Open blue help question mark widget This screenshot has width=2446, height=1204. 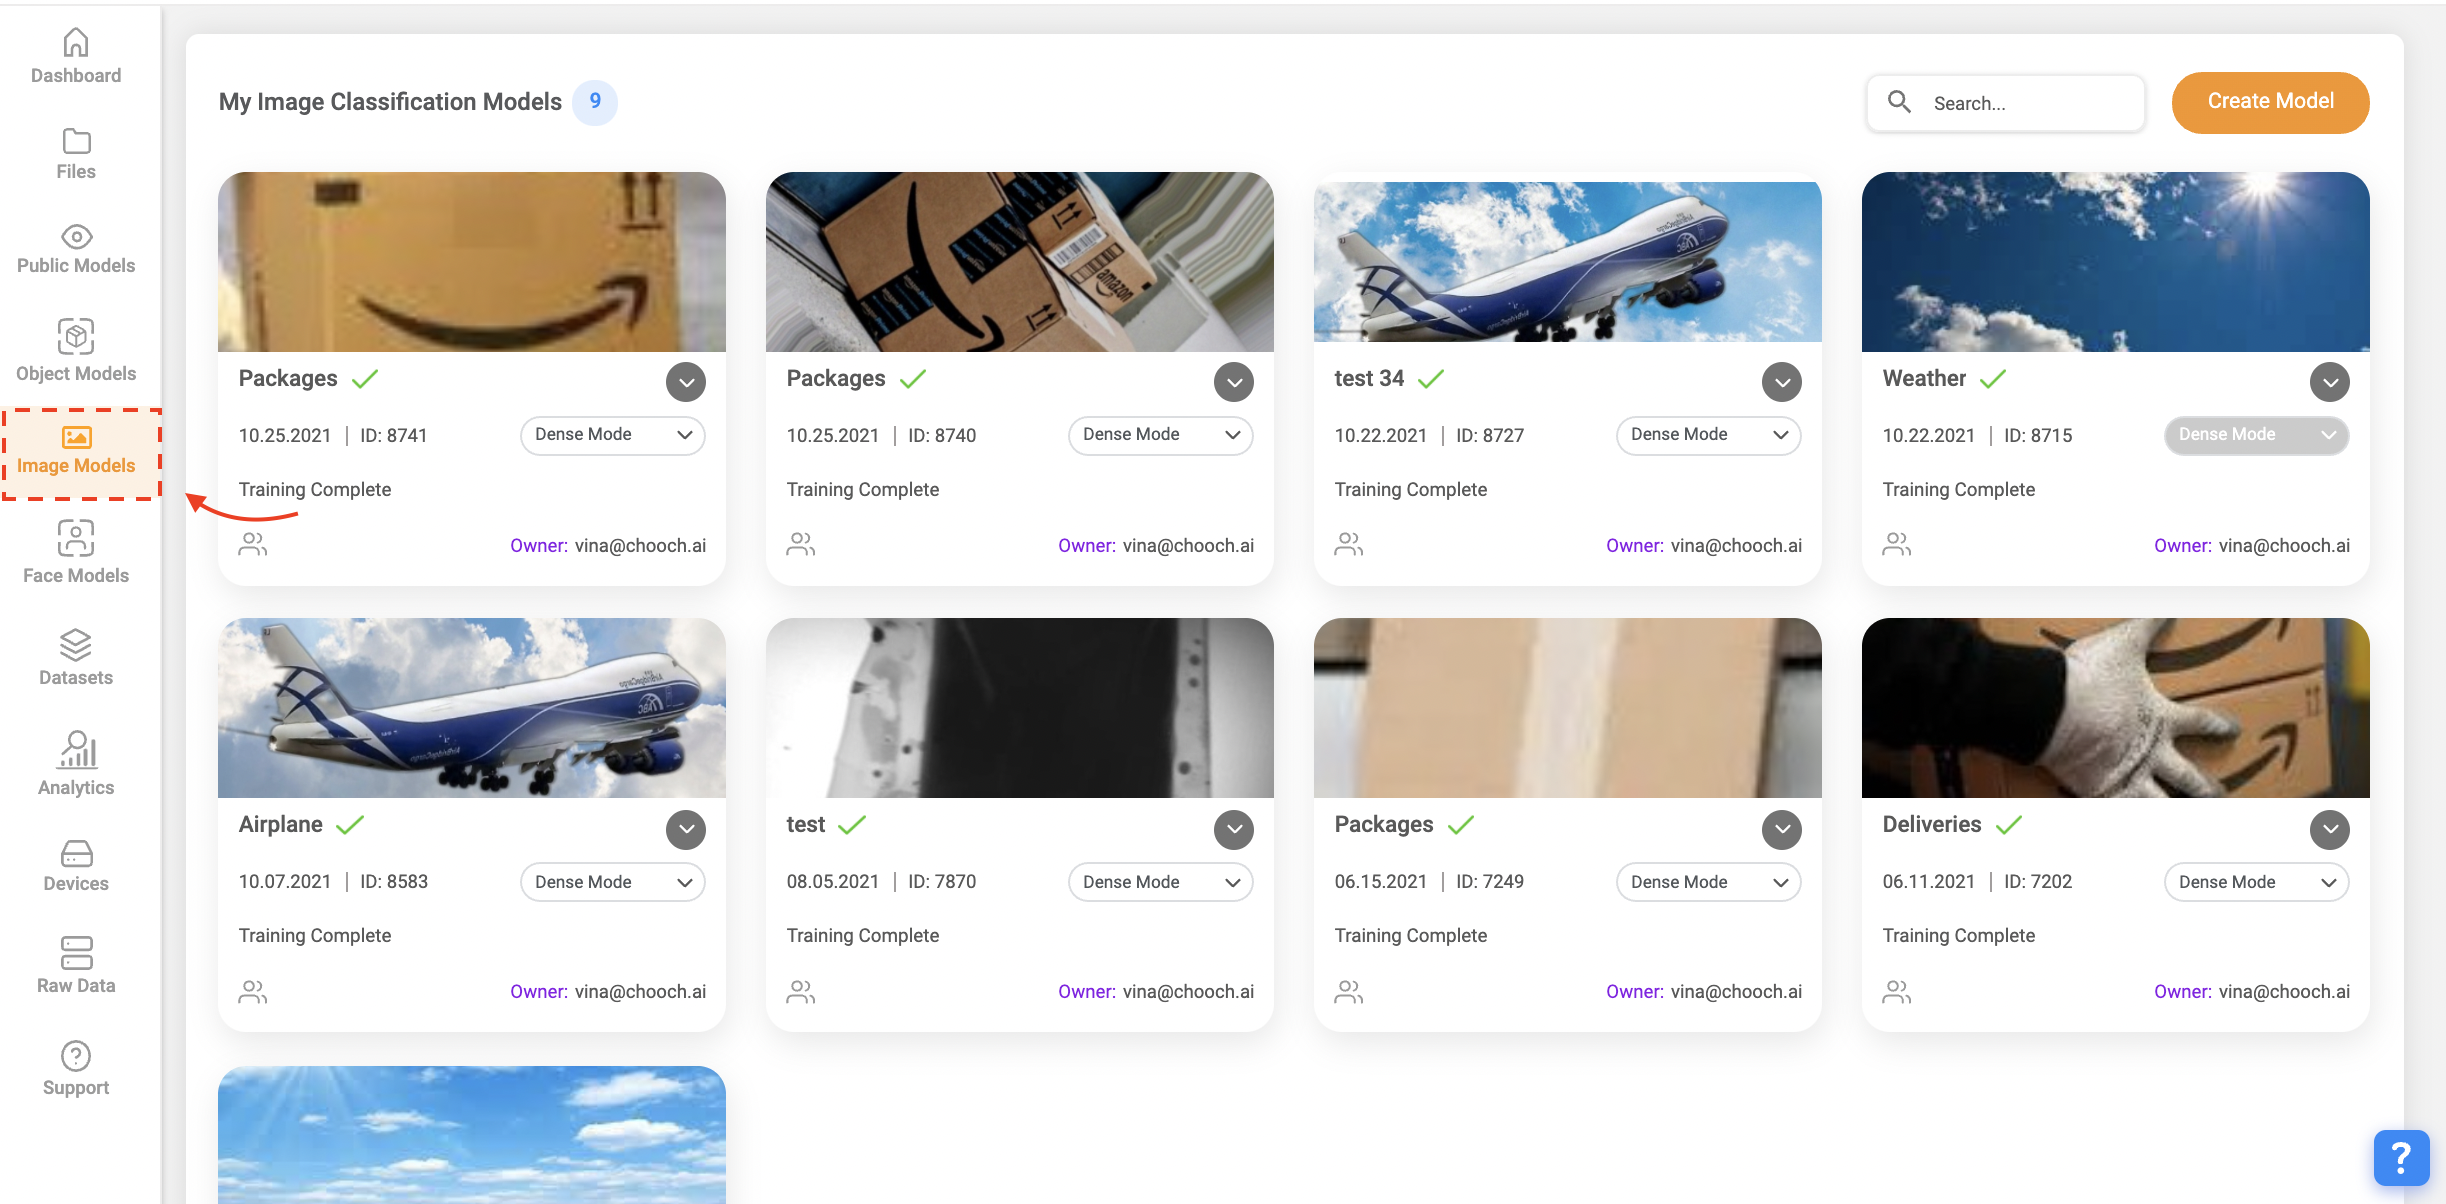[x=2400, y=1158]
